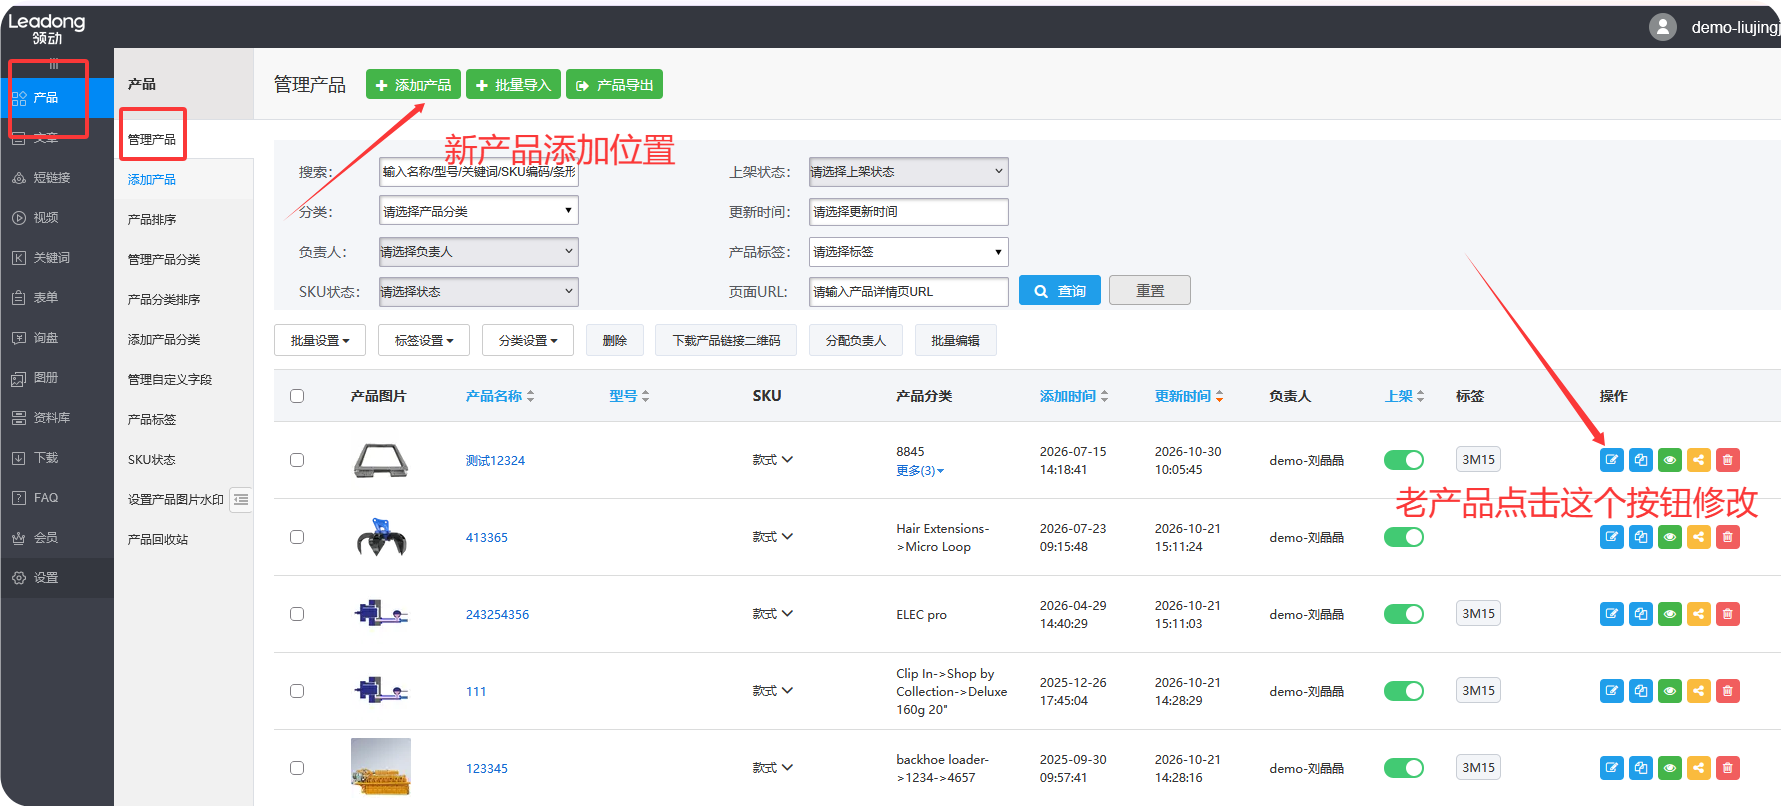Toggle 上架 switch for product 测试12324
1781x806 pixels.
point(1404,460)
